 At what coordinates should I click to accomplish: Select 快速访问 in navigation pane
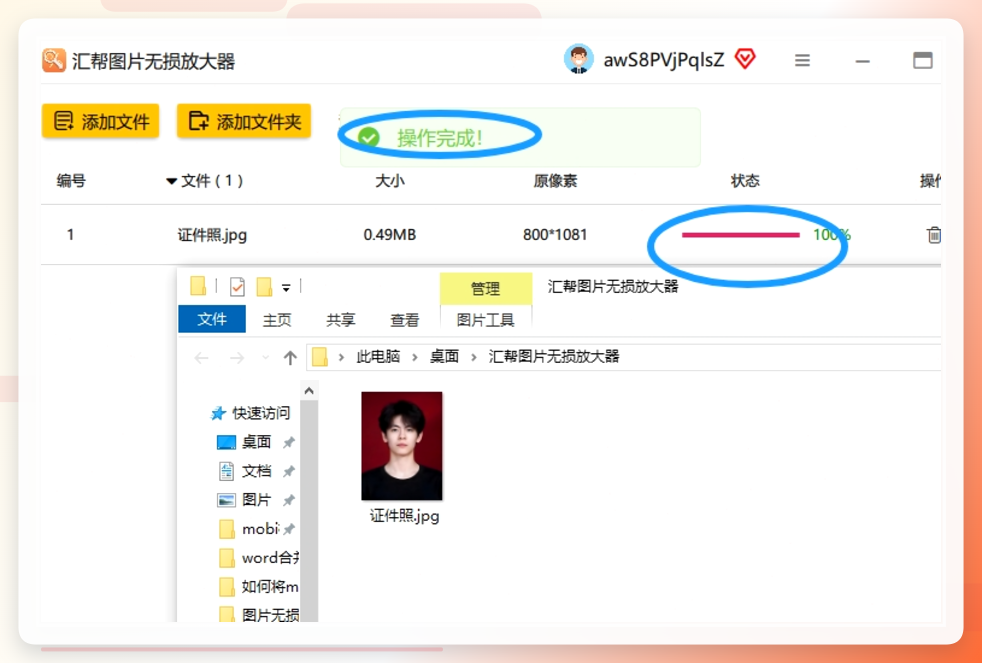click(x=261, y=413)
